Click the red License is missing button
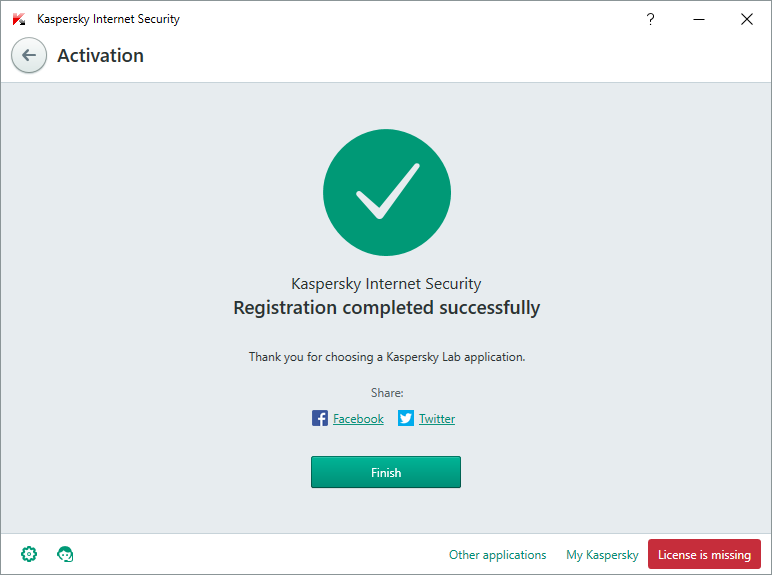The width and height of the screenshot is (772, 575). click(x=704, y=554)
